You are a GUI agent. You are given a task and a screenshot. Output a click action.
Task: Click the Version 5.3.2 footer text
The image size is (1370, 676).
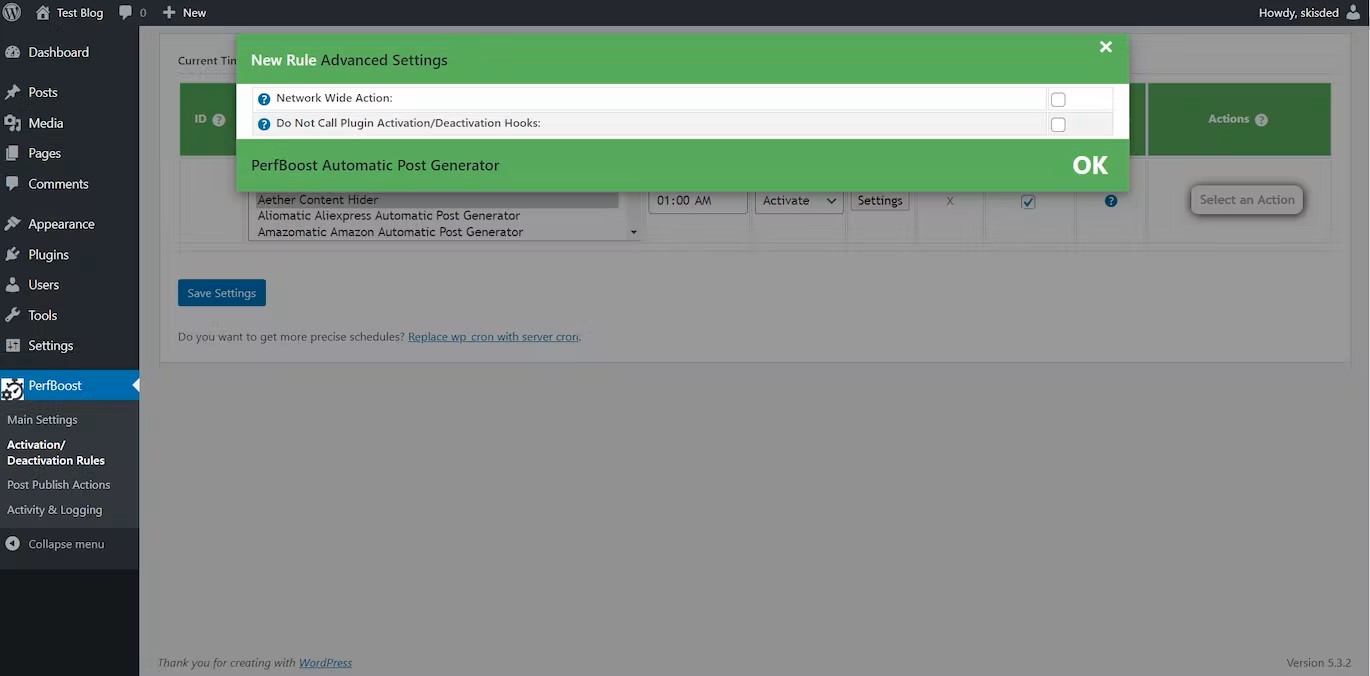coord(1319,663)
